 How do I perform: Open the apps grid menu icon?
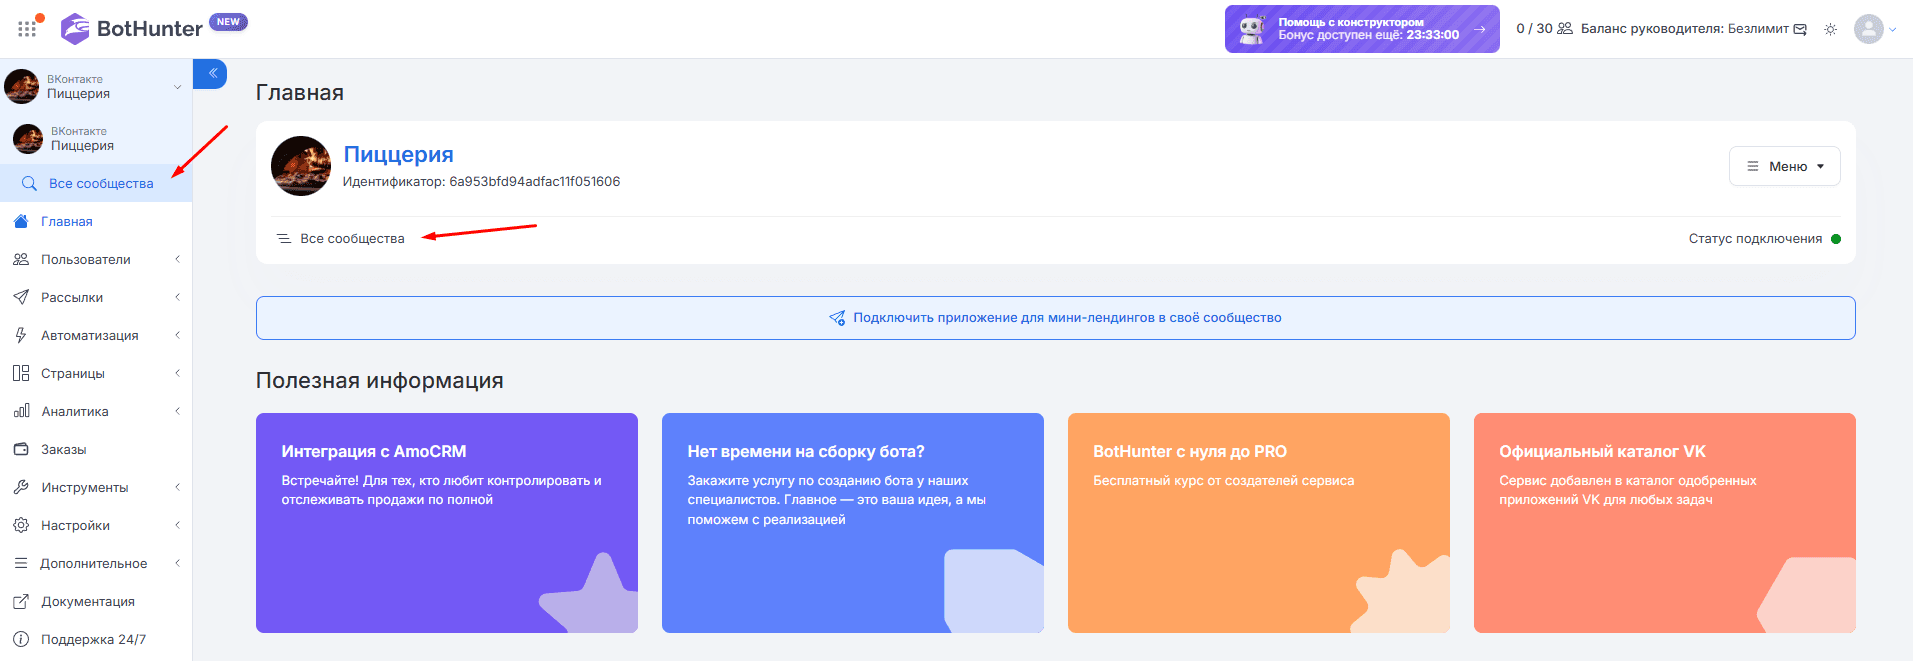pos(27,29)
